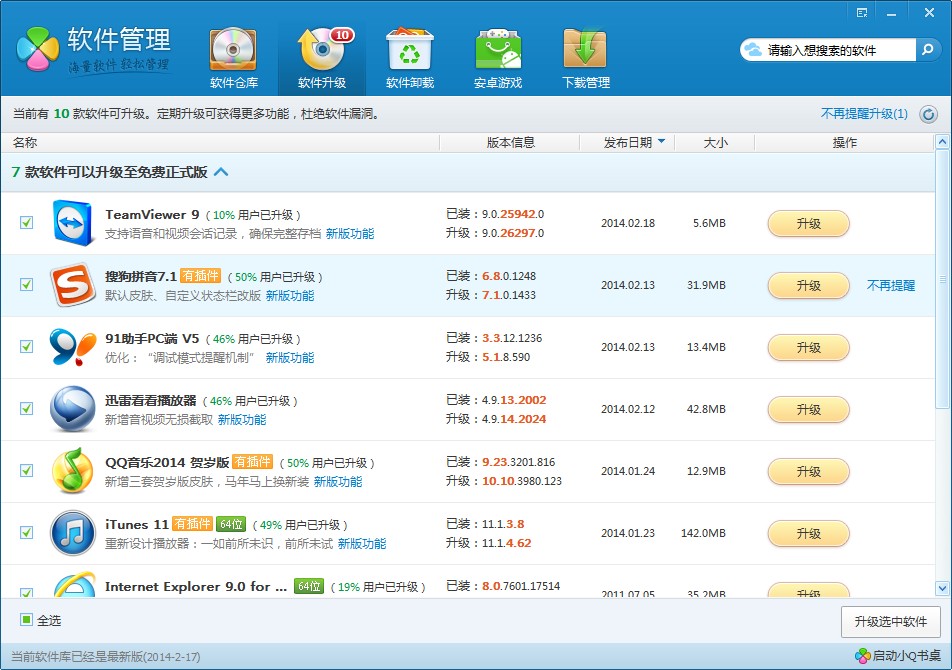This screenshot has width=952, height=670.
Task: Click the 91助手 app icon
Action: [x=72, y=347]
